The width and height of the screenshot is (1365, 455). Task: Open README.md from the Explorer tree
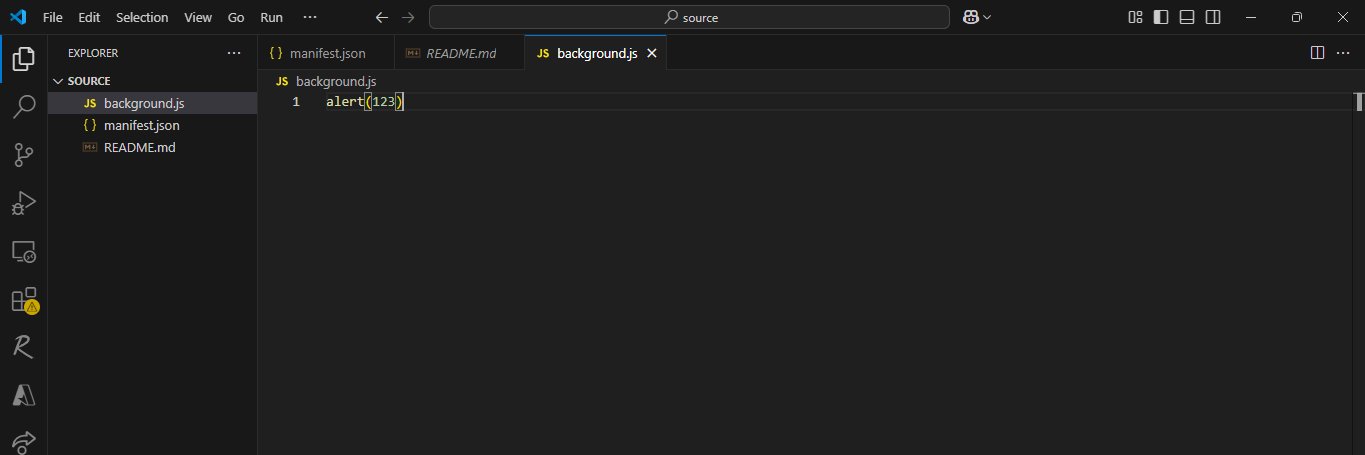(x=152, y=147)
